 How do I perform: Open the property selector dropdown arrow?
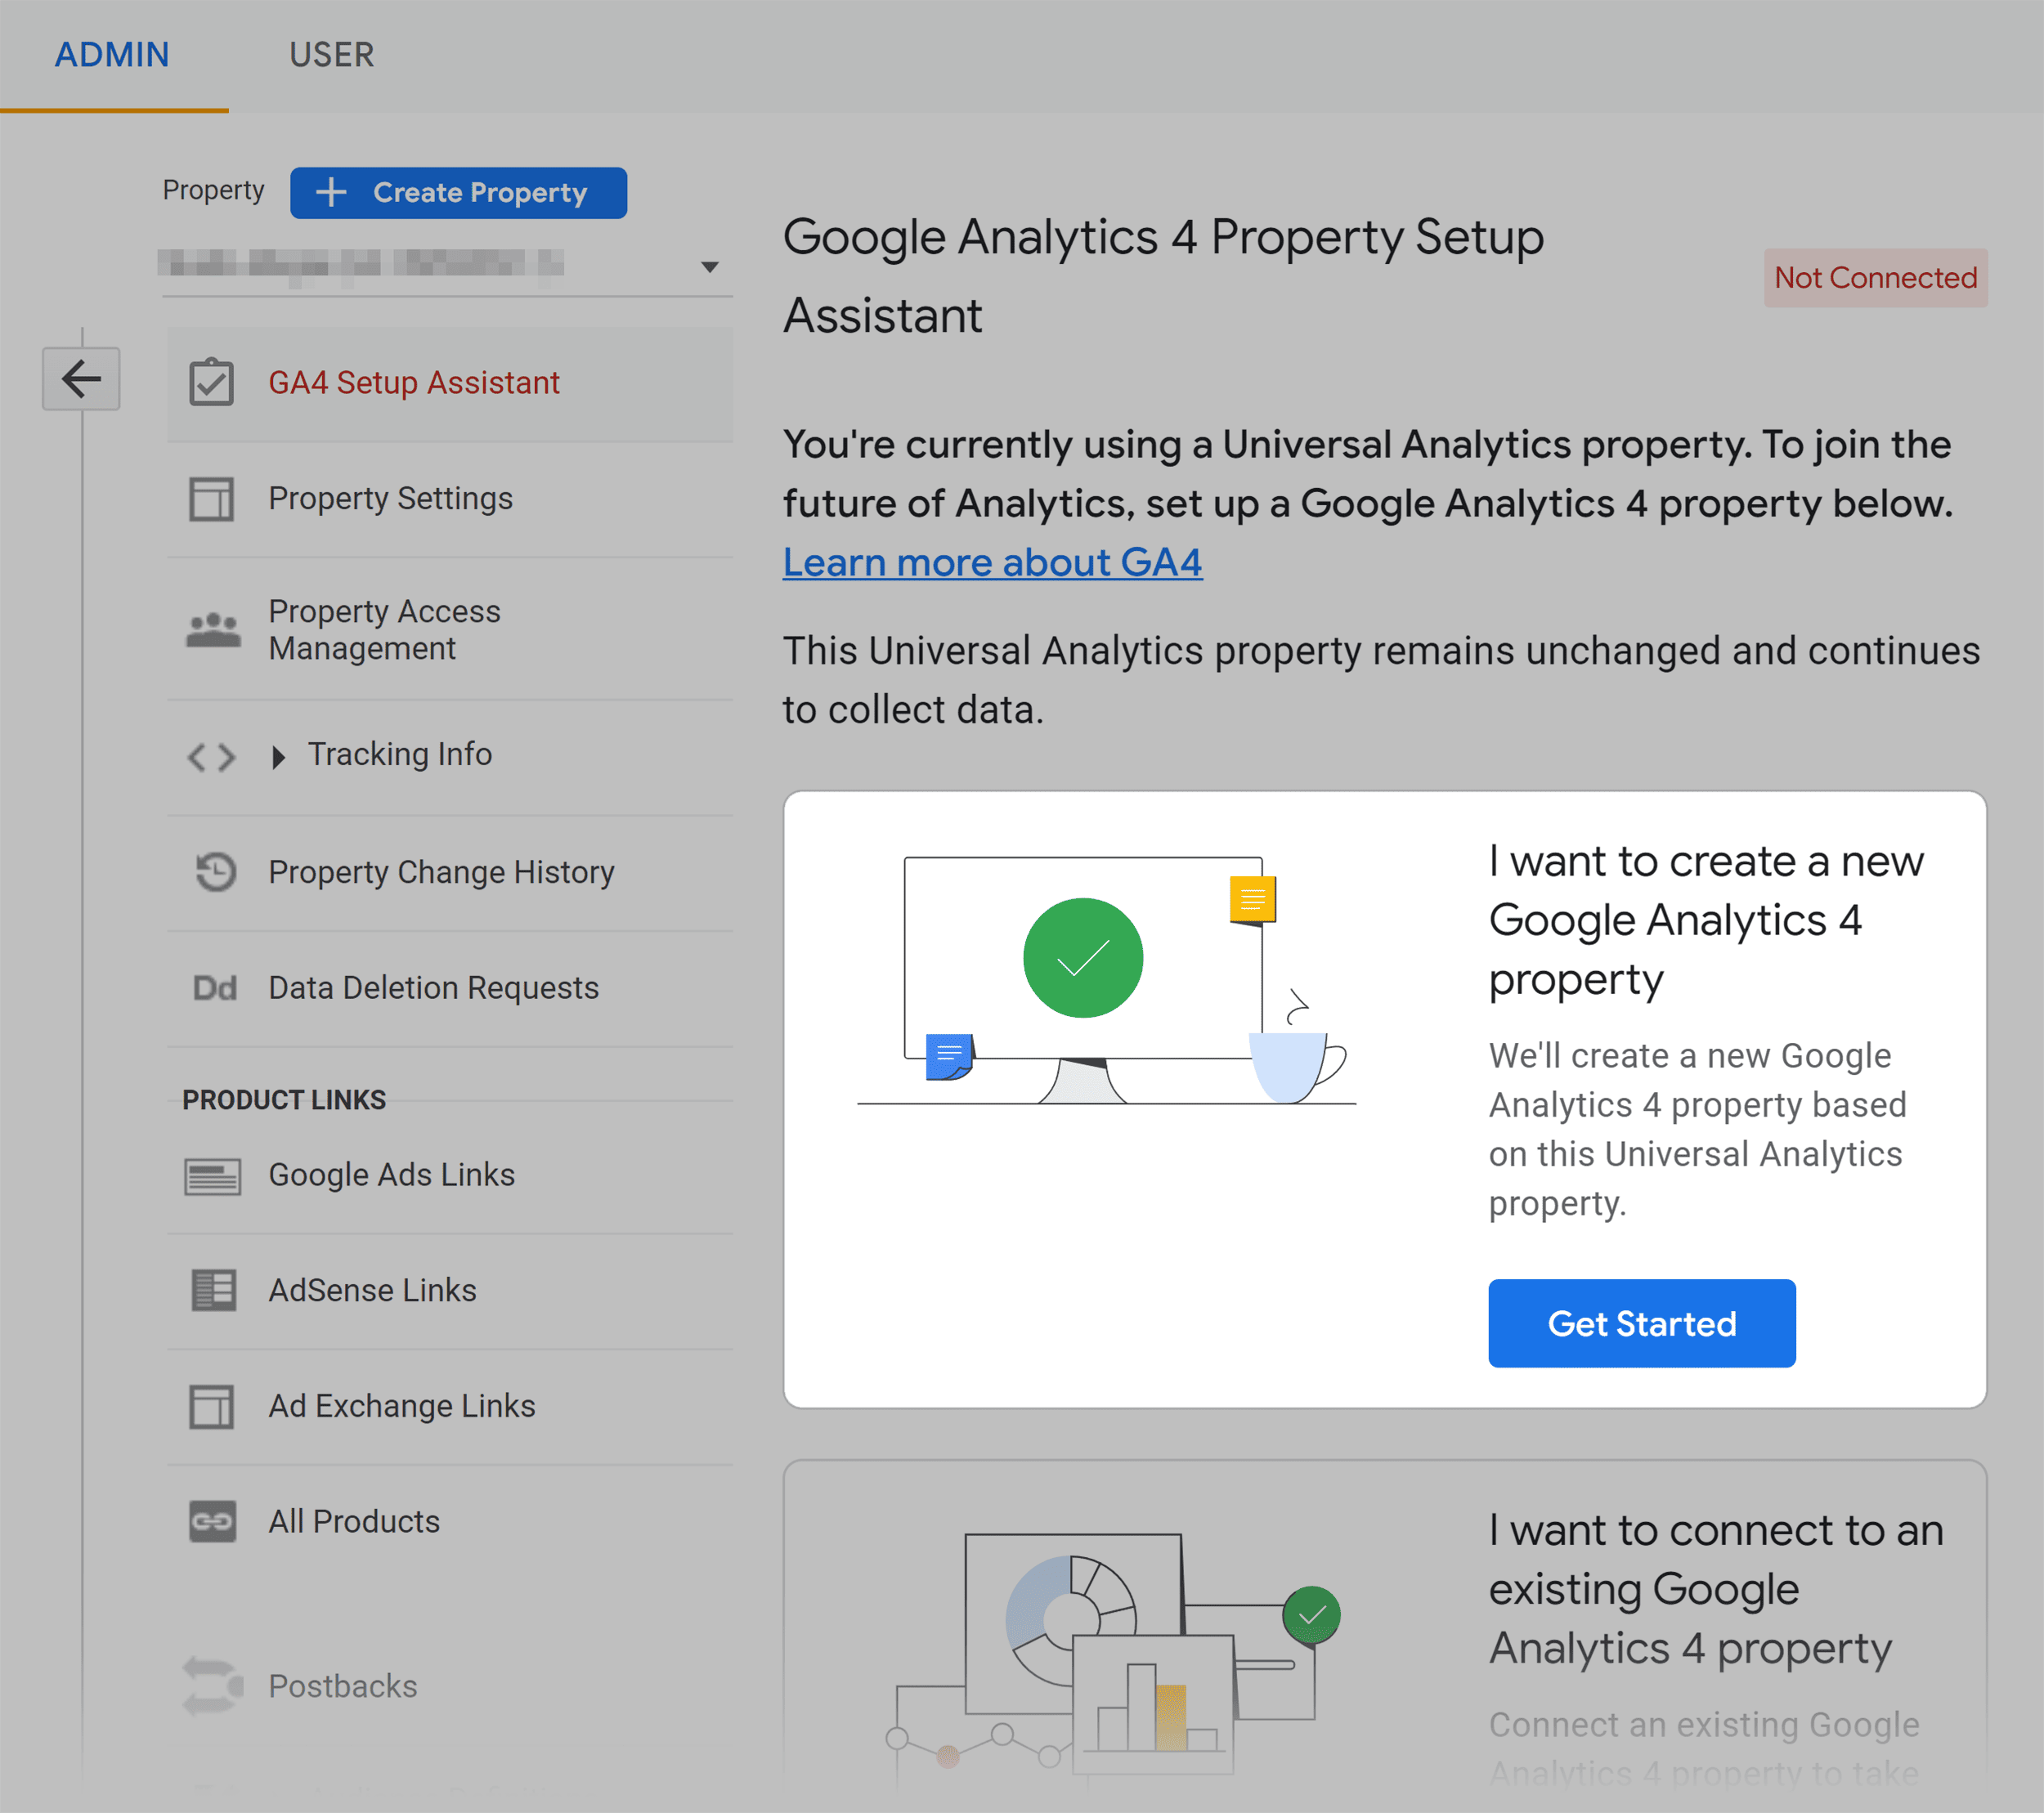click(x=709, y=266)
